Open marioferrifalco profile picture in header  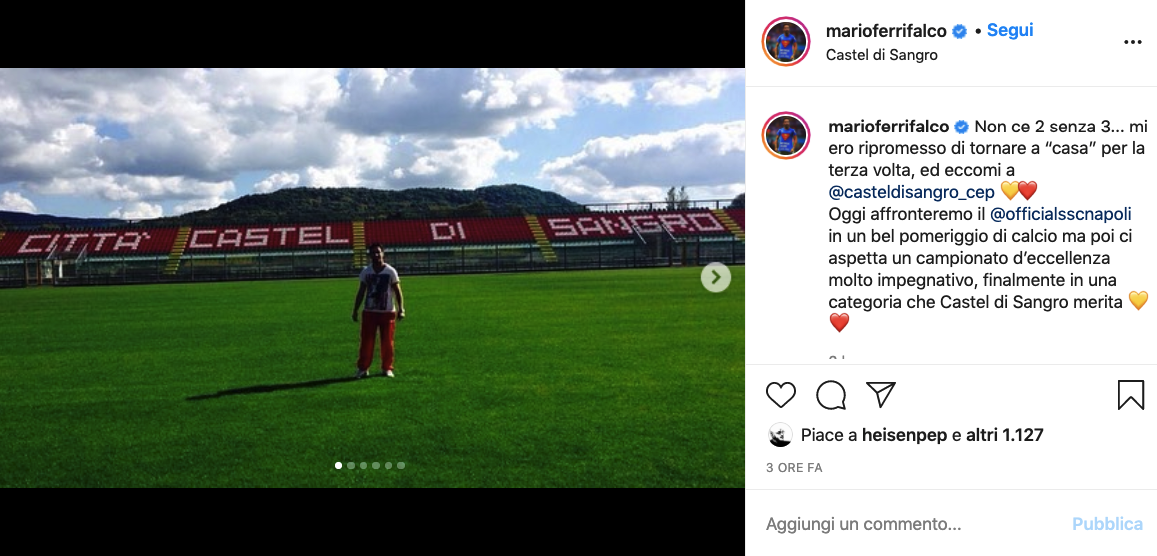(x=786, y=41)
